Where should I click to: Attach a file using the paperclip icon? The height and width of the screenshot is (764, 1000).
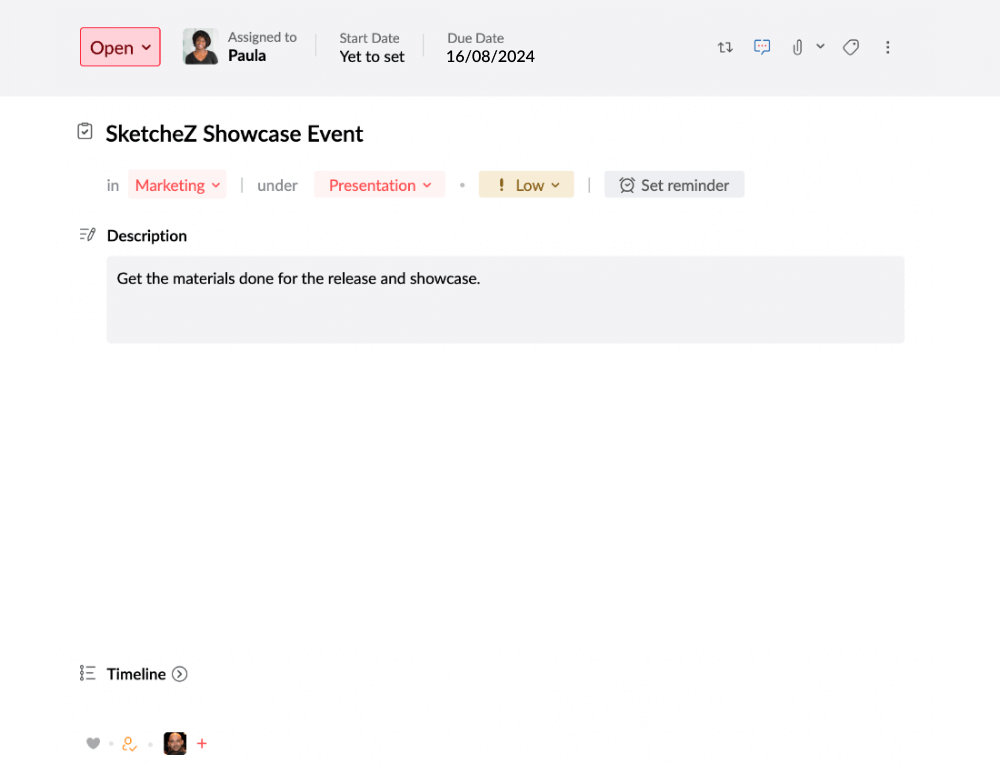click(796, 46)
